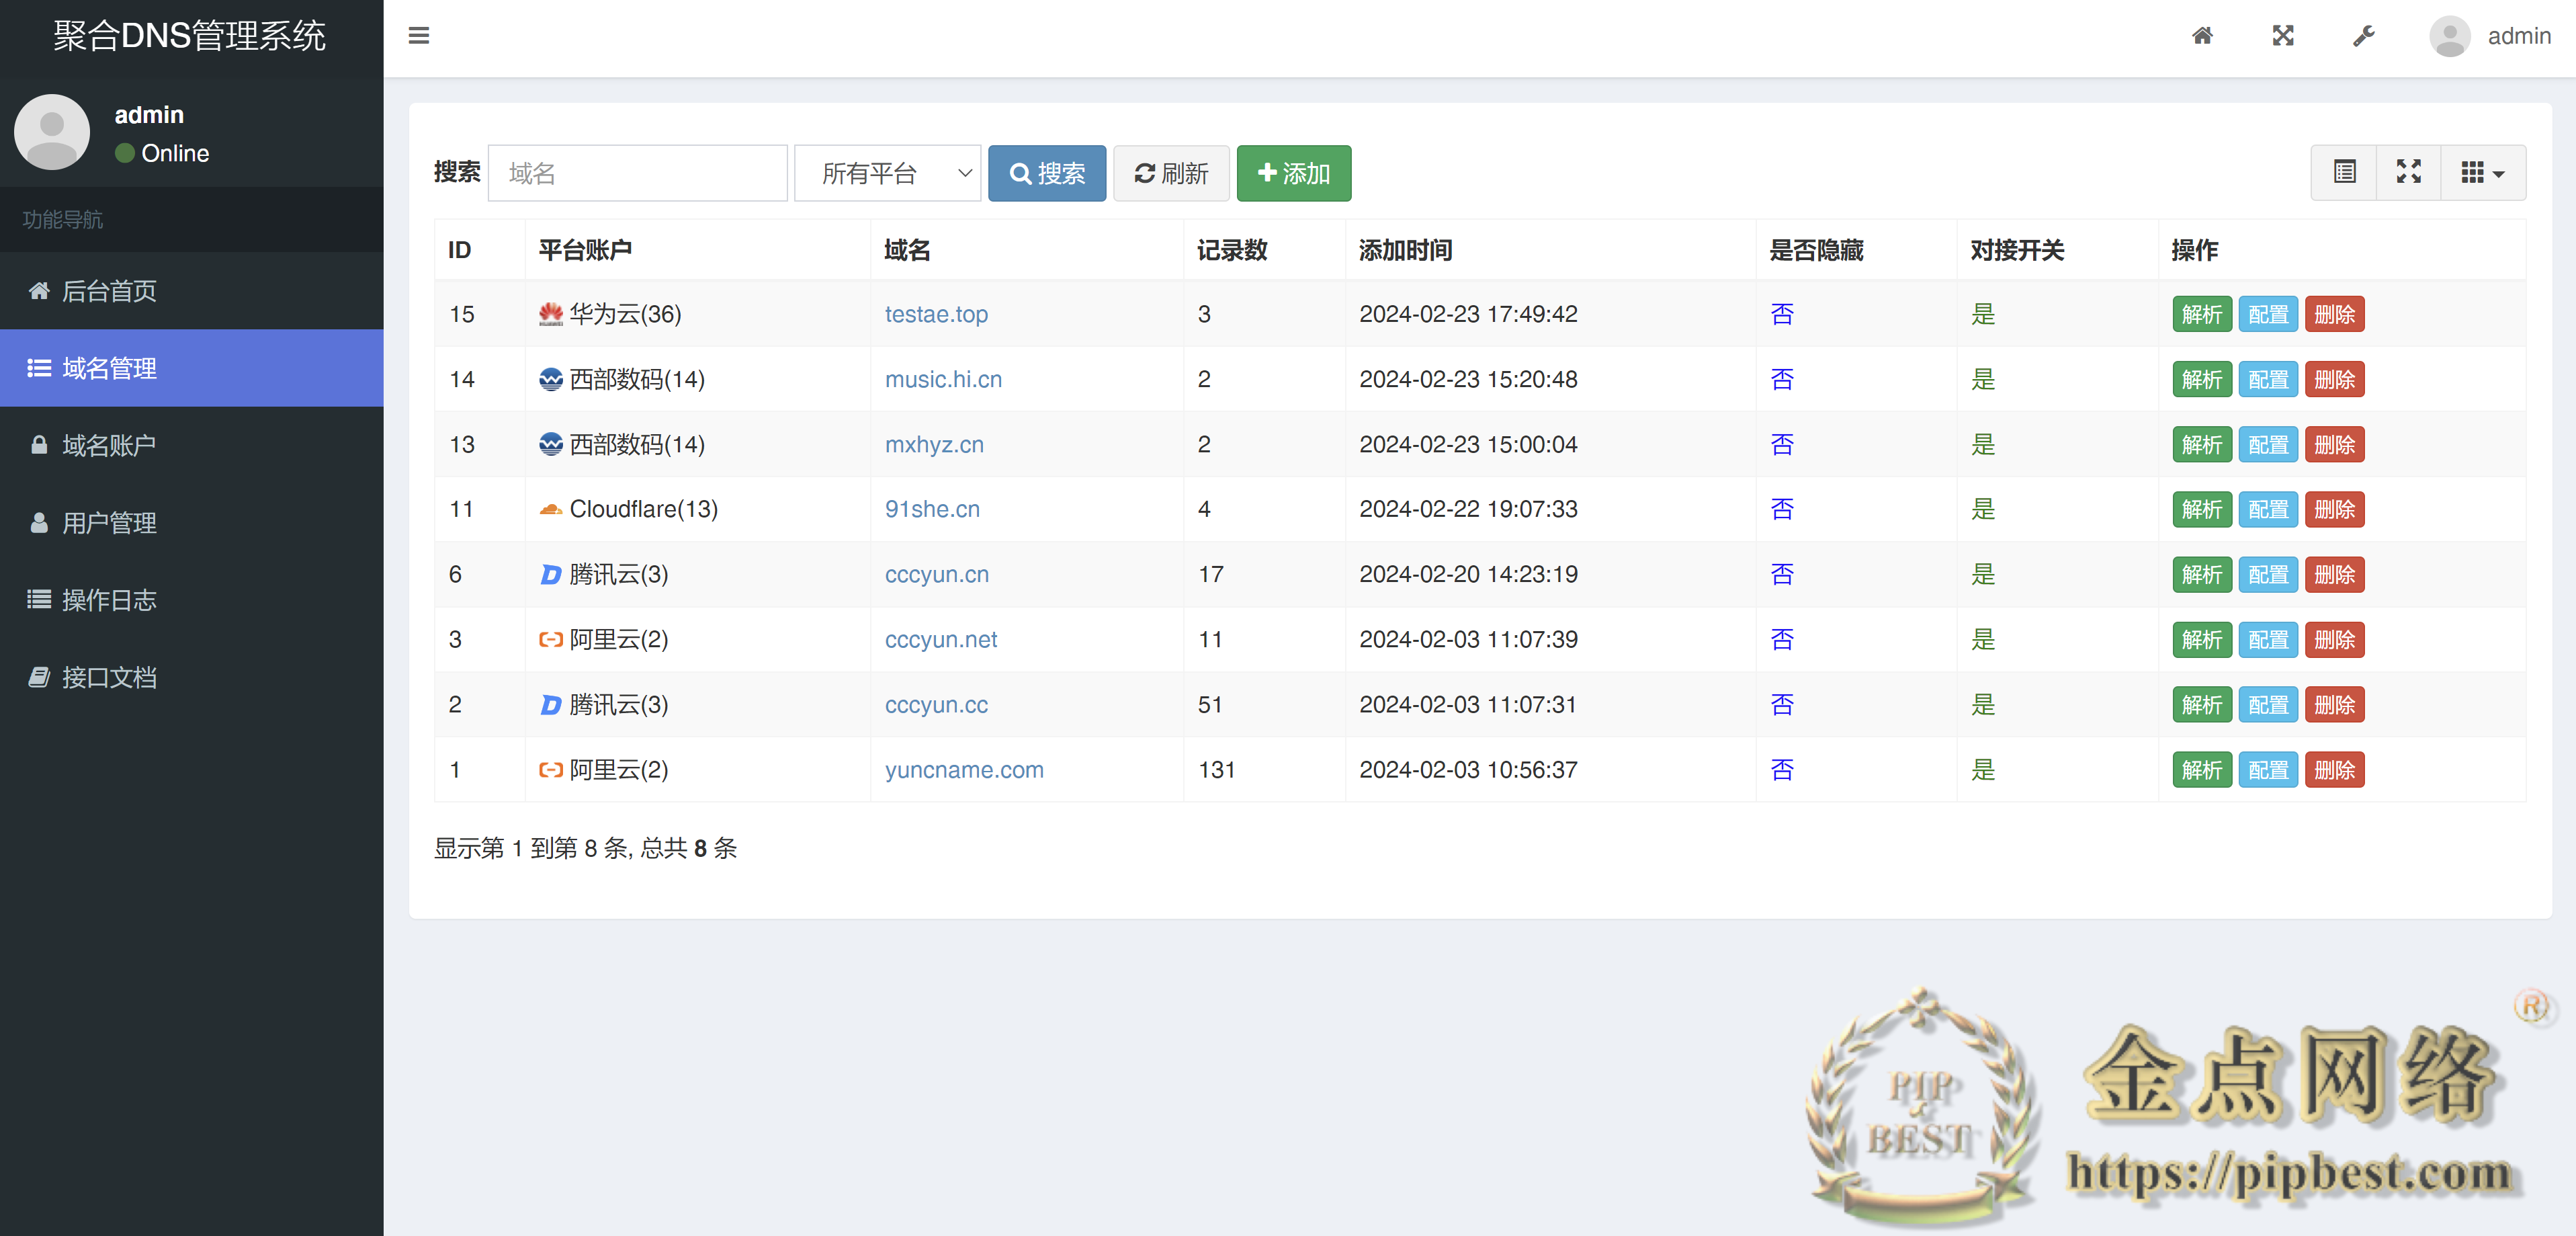
Task: Toggle 对接开关 是 for cccyun.cn
Action: pyautogui.click(x=1983, y=574)
